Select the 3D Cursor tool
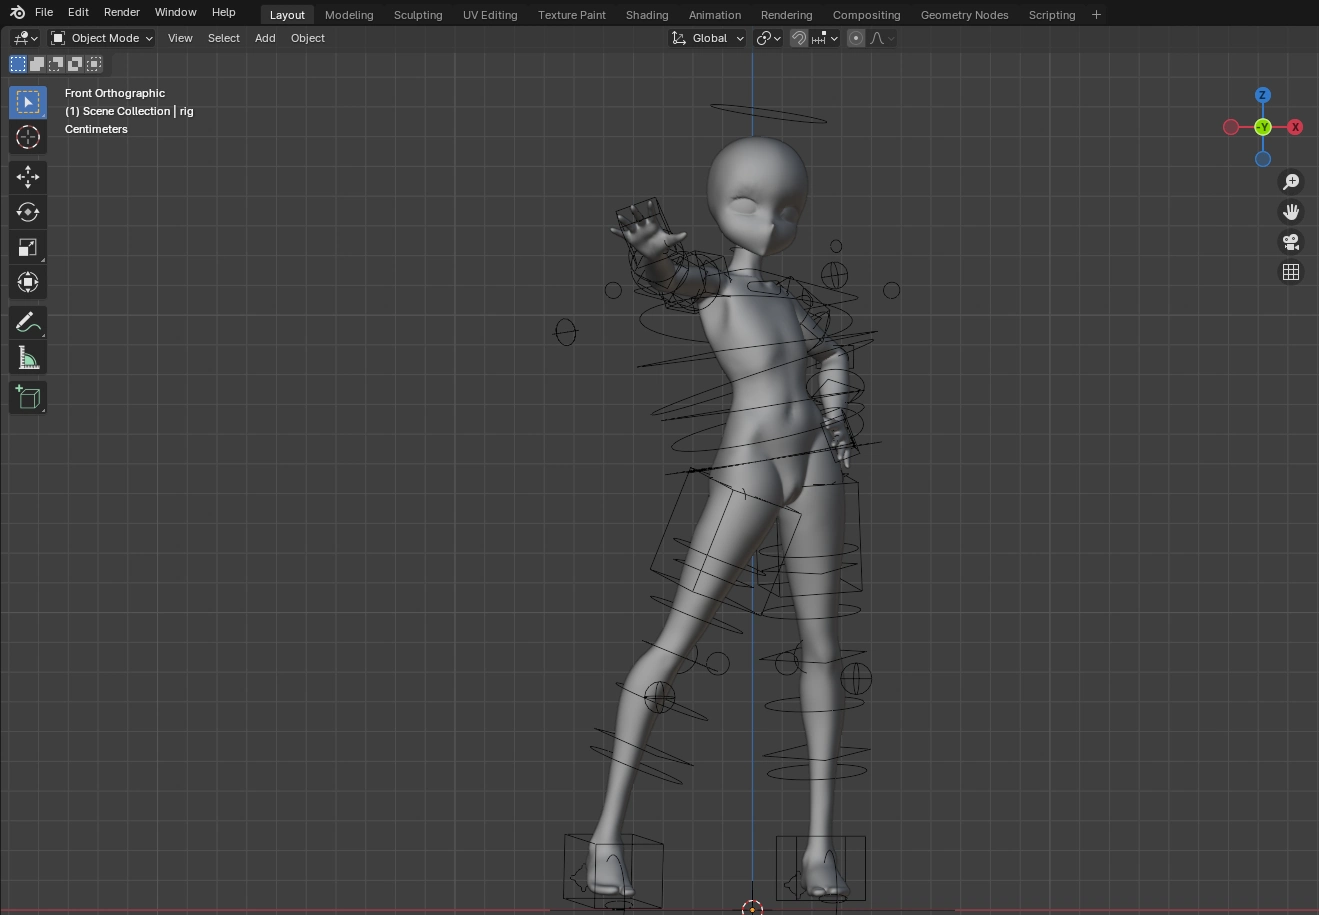1319x915 pixels. click(28, 137)
